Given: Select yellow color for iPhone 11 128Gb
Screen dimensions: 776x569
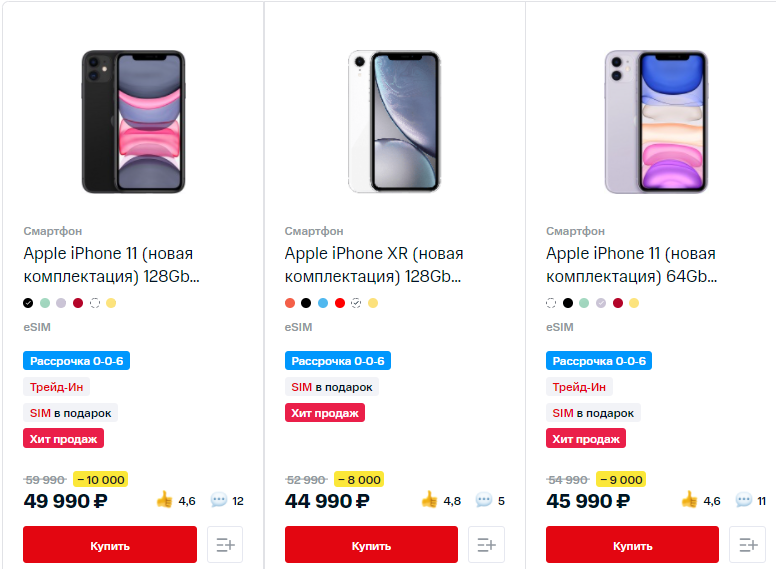Looking at the screenshot, I should pos(112,303).
